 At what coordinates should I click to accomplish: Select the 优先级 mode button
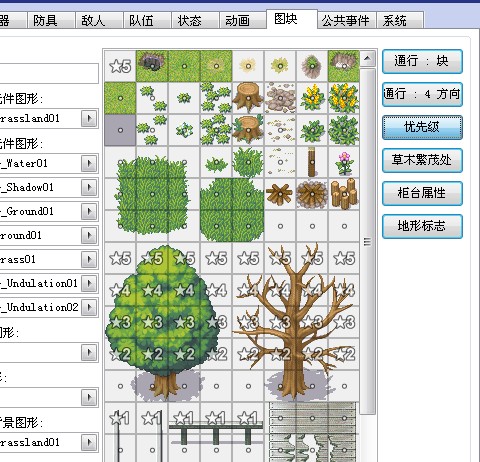point(422,127)
